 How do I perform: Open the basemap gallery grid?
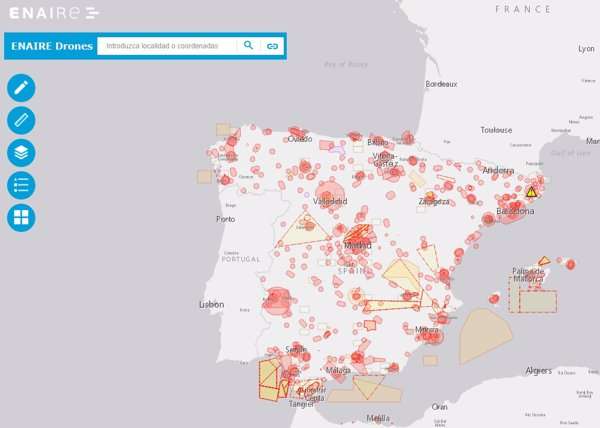coord(21,218)
